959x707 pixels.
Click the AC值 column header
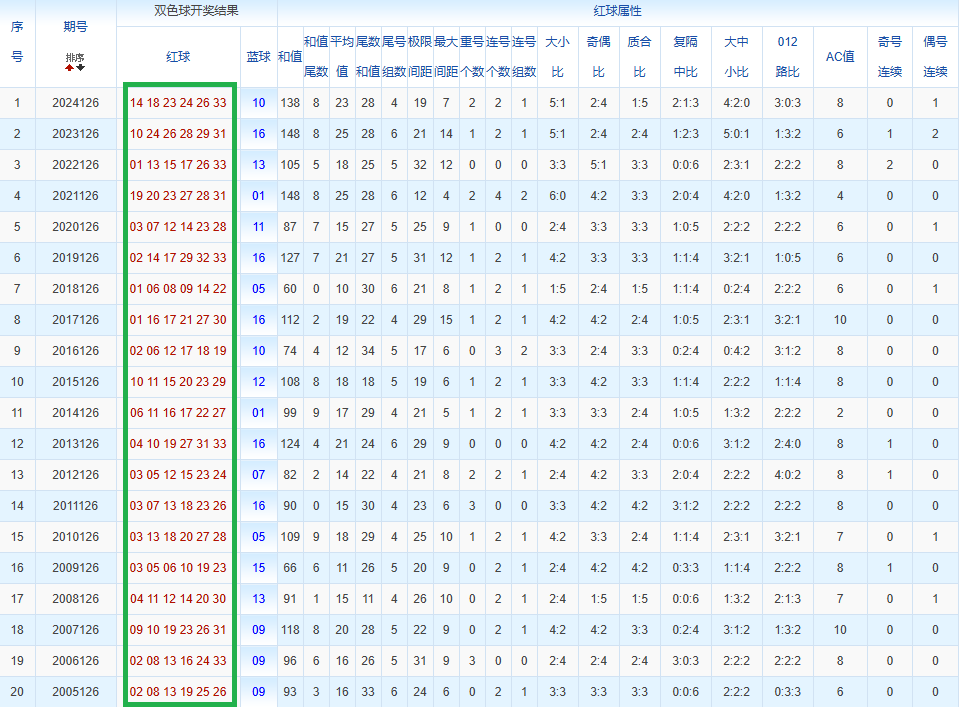[840, 57]
